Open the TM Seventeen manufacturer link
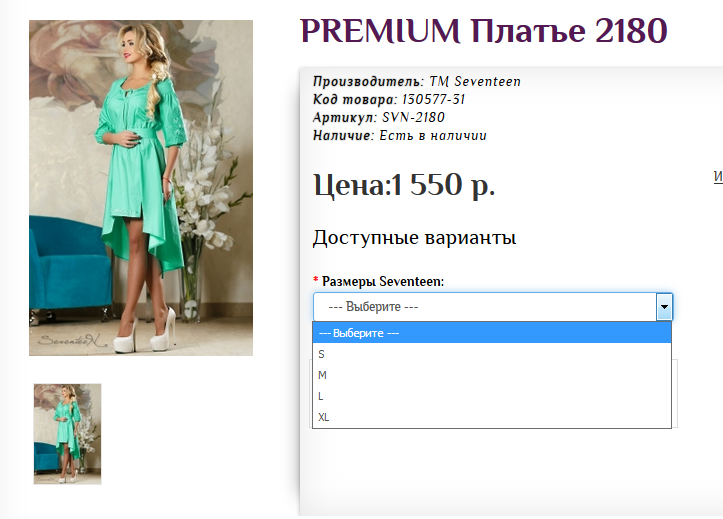723x519 pixels. click(x=475, y=82)
